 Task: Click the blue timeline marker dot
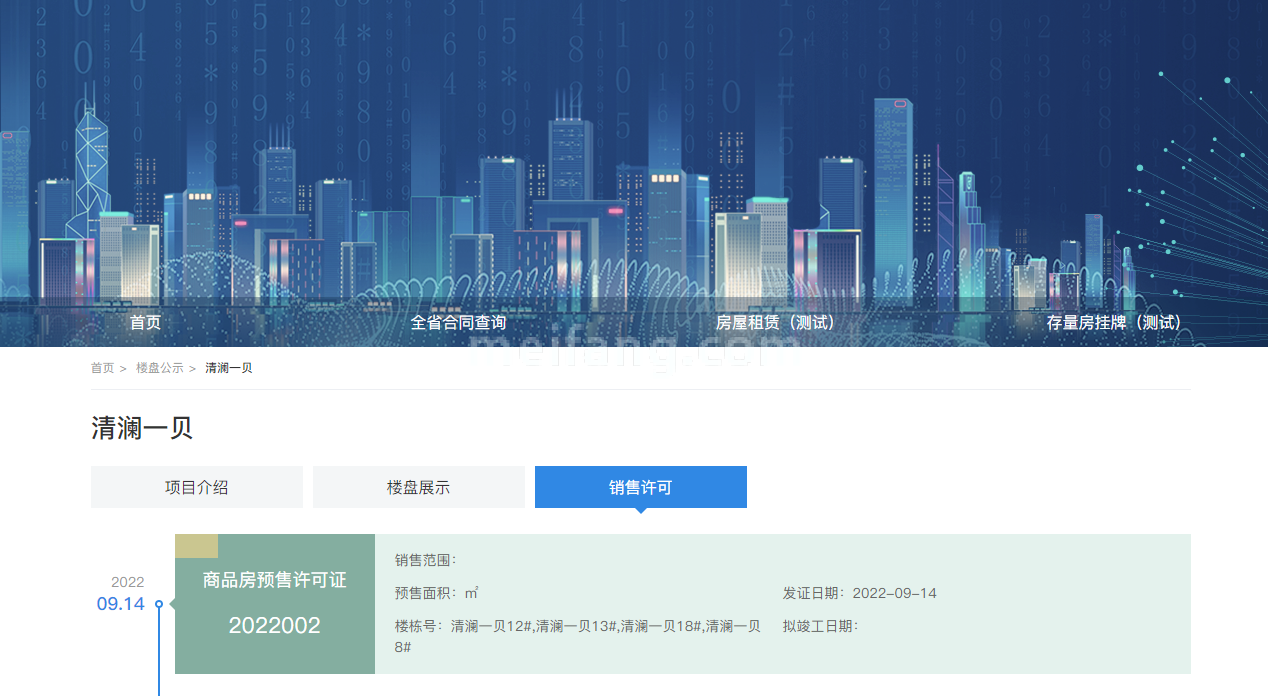click(x=159, y=604)
